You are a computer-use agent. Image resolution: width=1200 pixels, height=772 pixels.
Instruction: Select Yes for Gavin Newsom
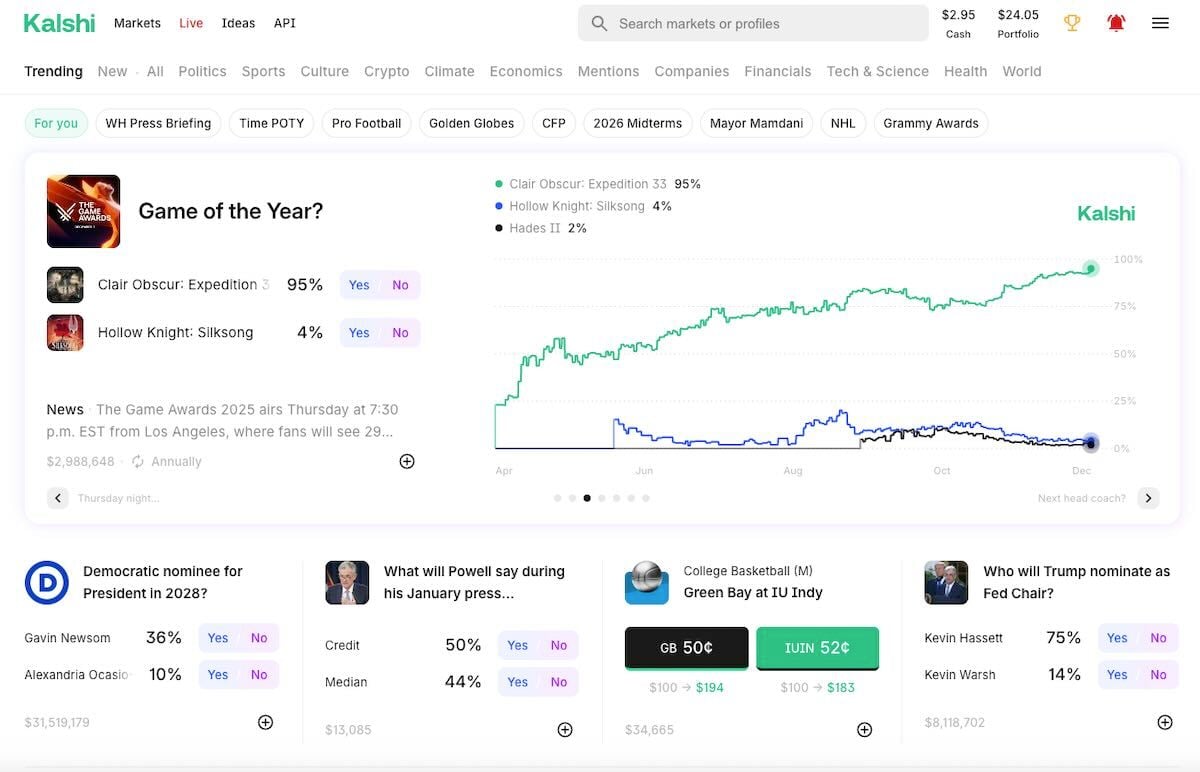(x=218, y=638)
